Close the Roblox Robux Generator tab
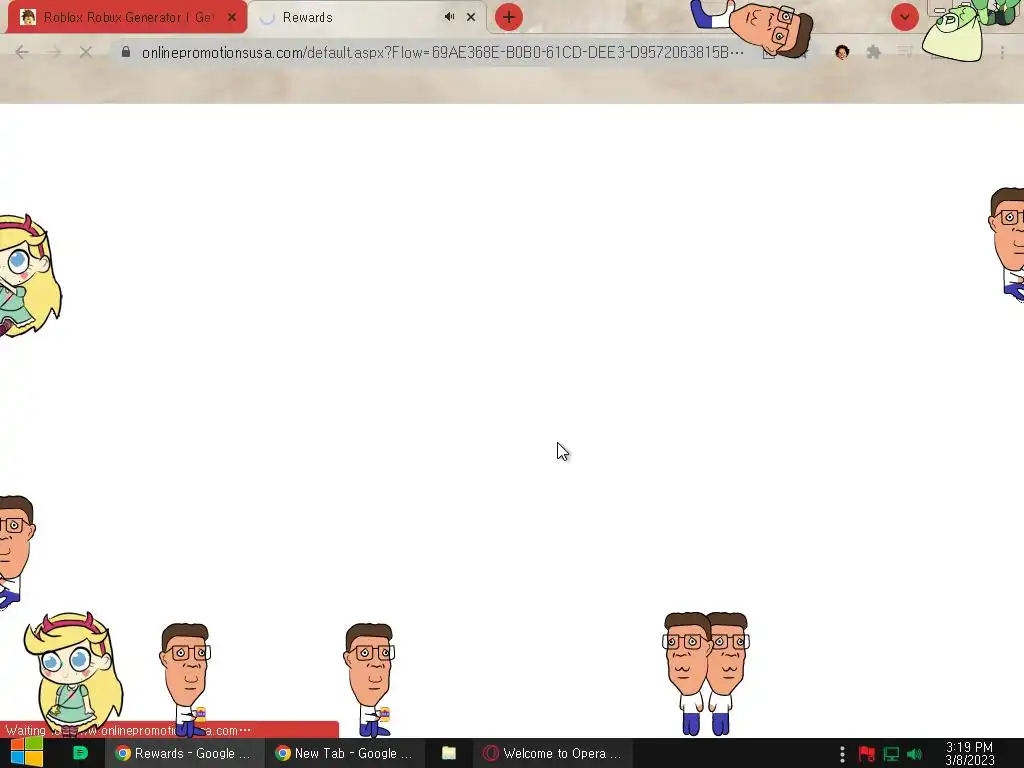 [232, 17]
